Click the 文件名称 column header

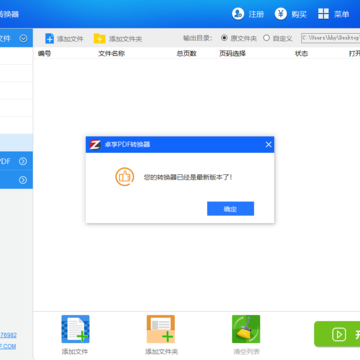pos(111,53)
